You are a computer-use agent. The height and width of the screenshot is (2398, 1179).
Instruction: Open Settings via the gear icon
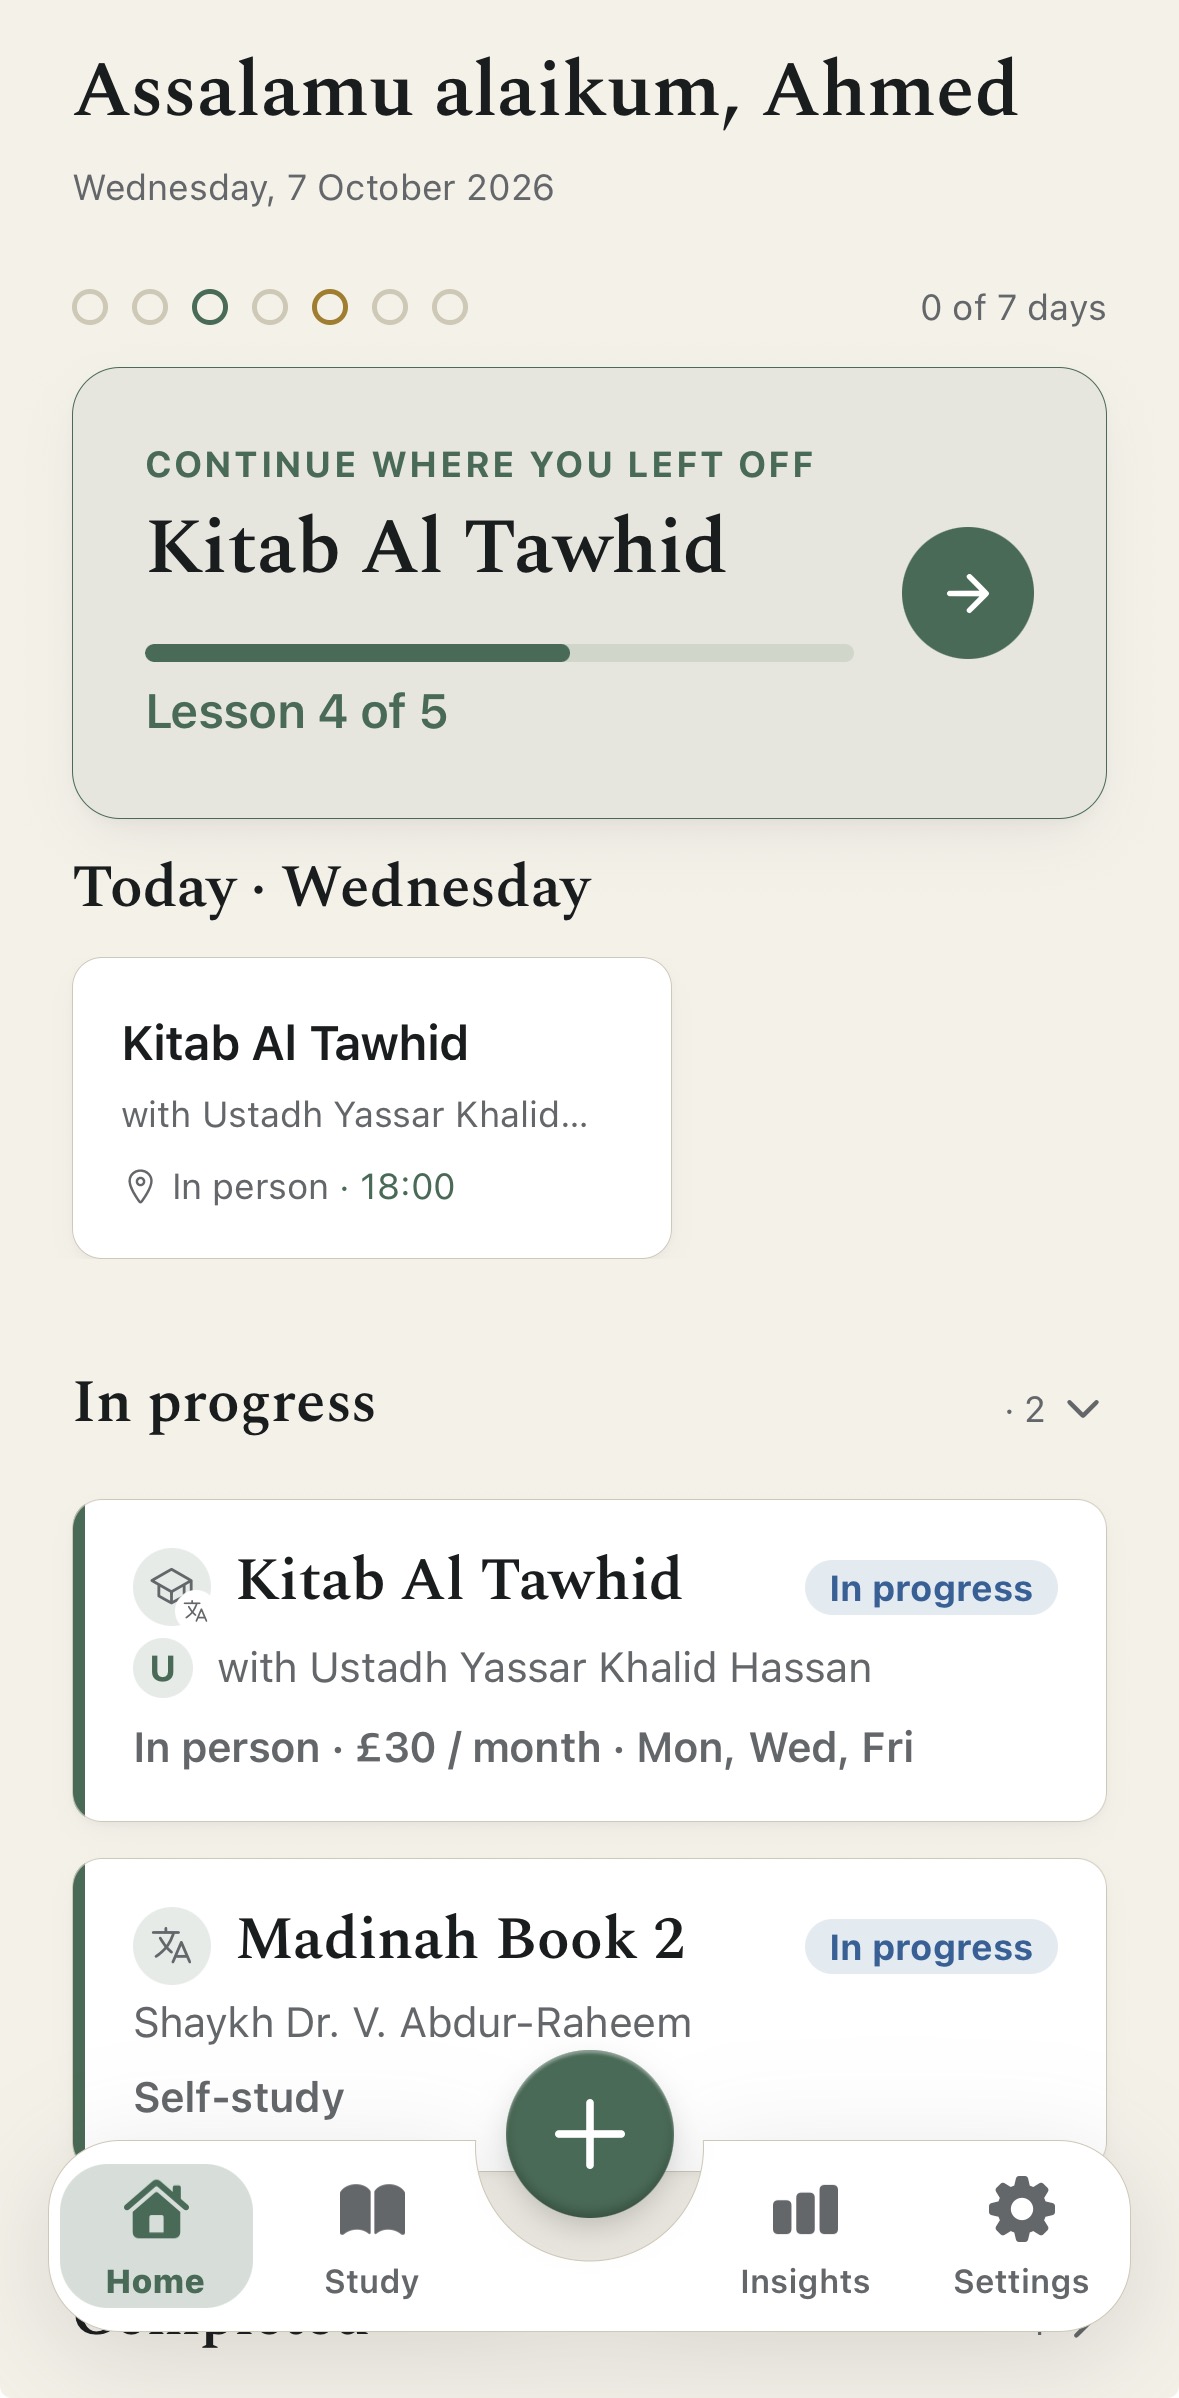(x=1021, y=2209)
